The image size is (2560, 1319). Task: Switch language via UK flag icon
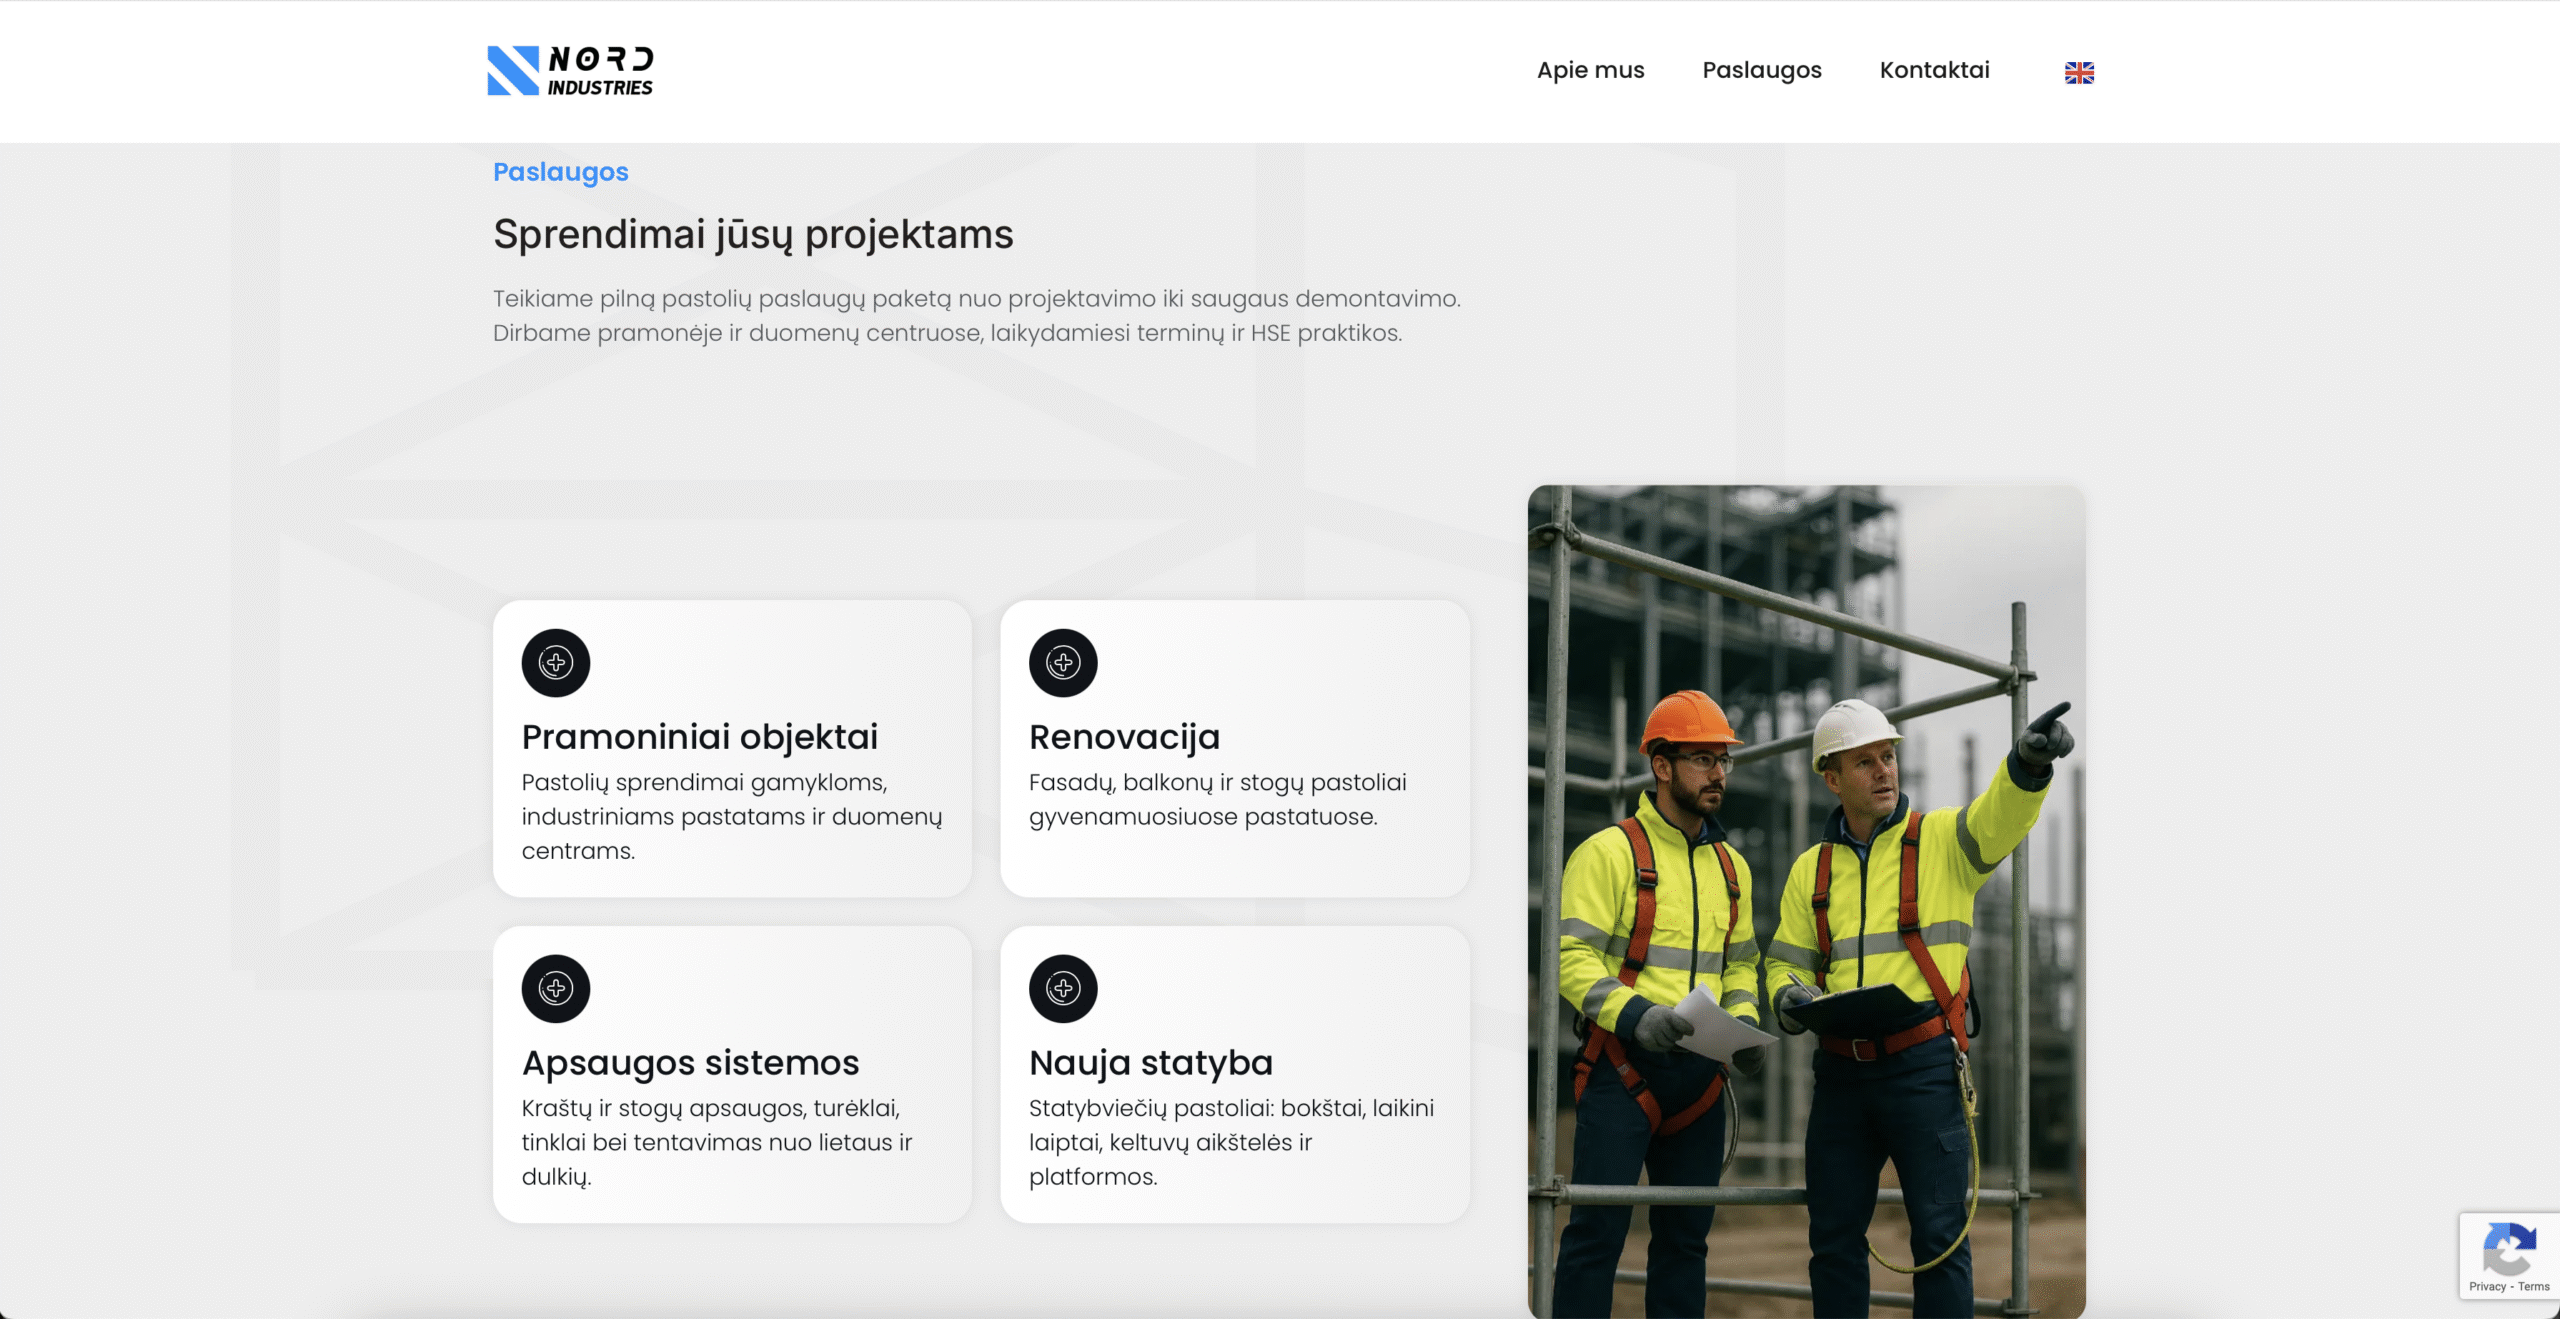[x=2079, y=73]
